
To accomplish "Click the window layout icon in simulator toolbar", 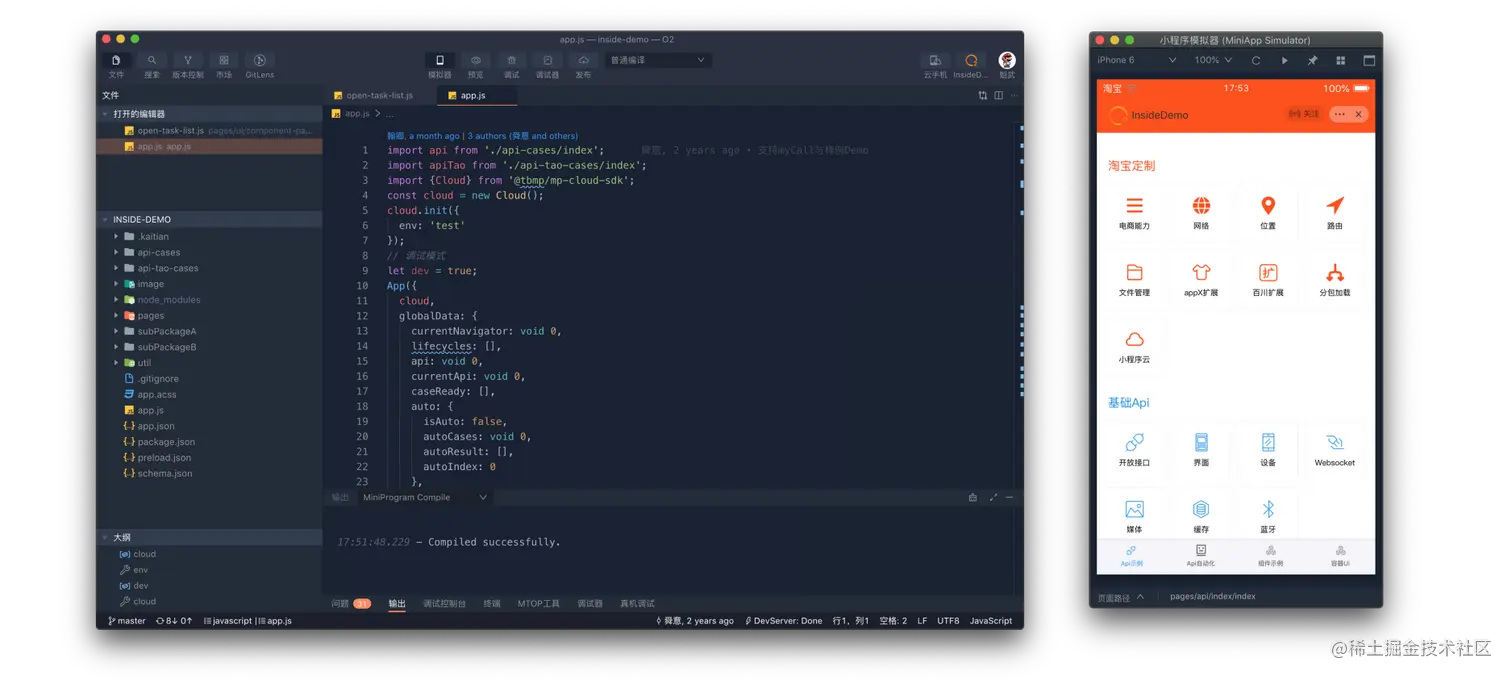I will pyautogui.click(x=1369, y=60).
